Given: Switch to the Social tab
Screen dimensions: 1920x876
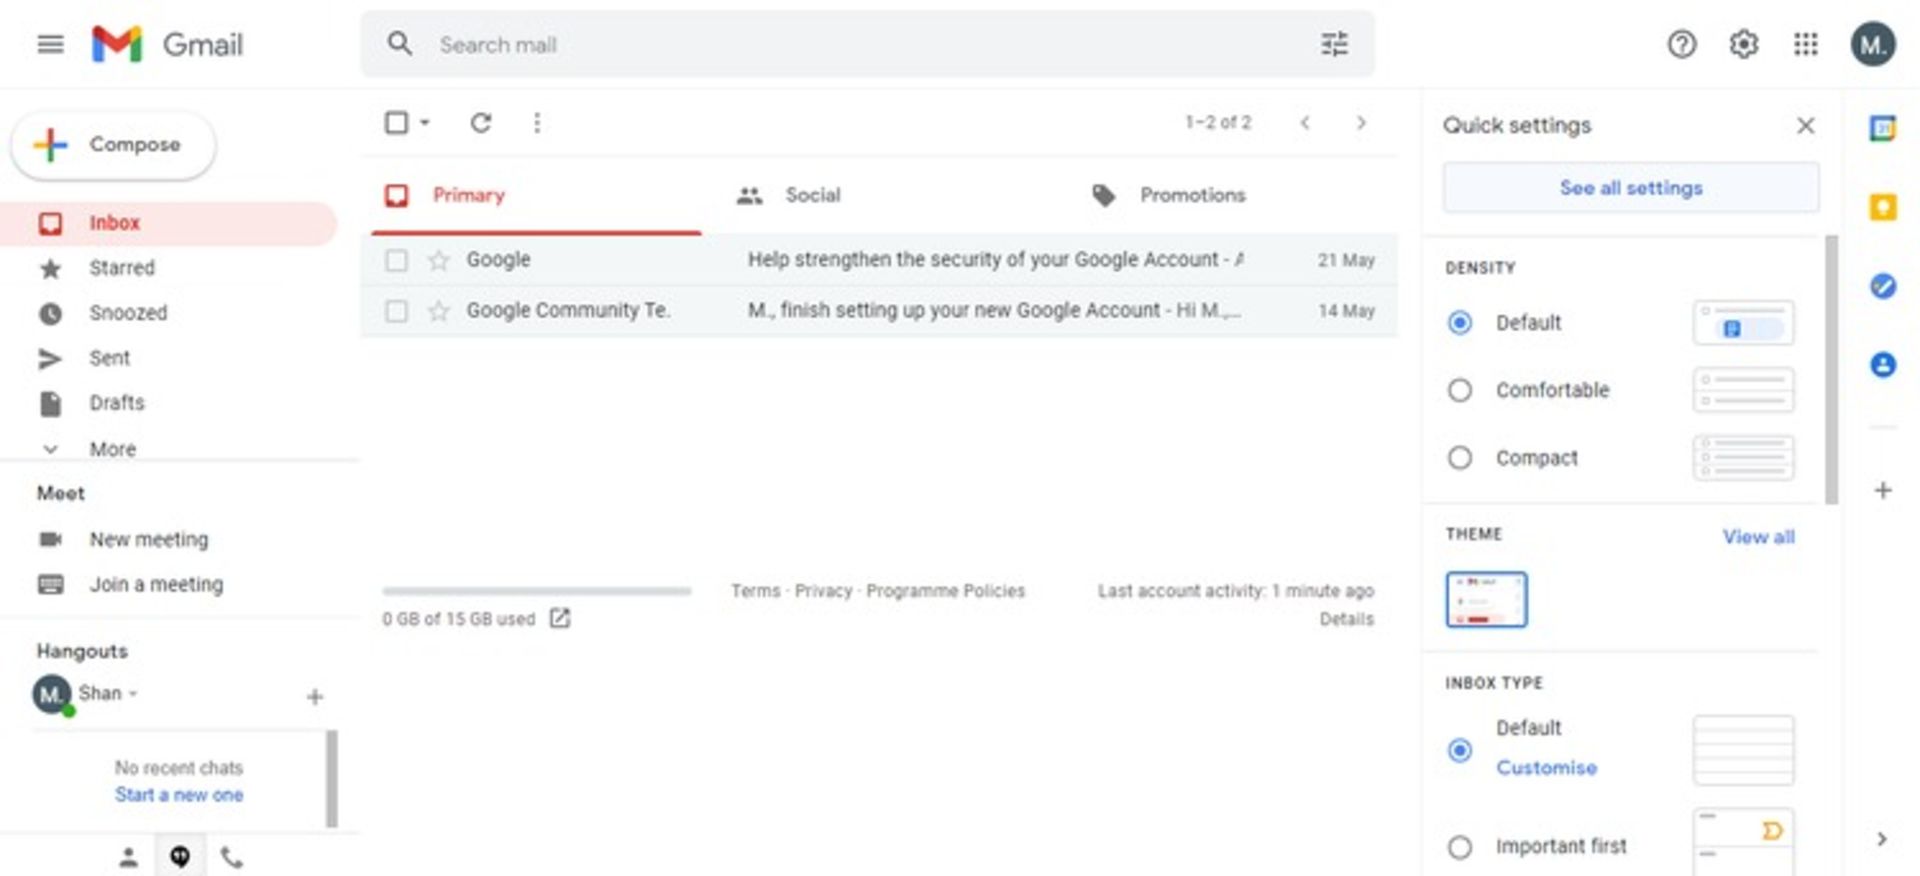Looking at the screenshot, I should (811, 195).
